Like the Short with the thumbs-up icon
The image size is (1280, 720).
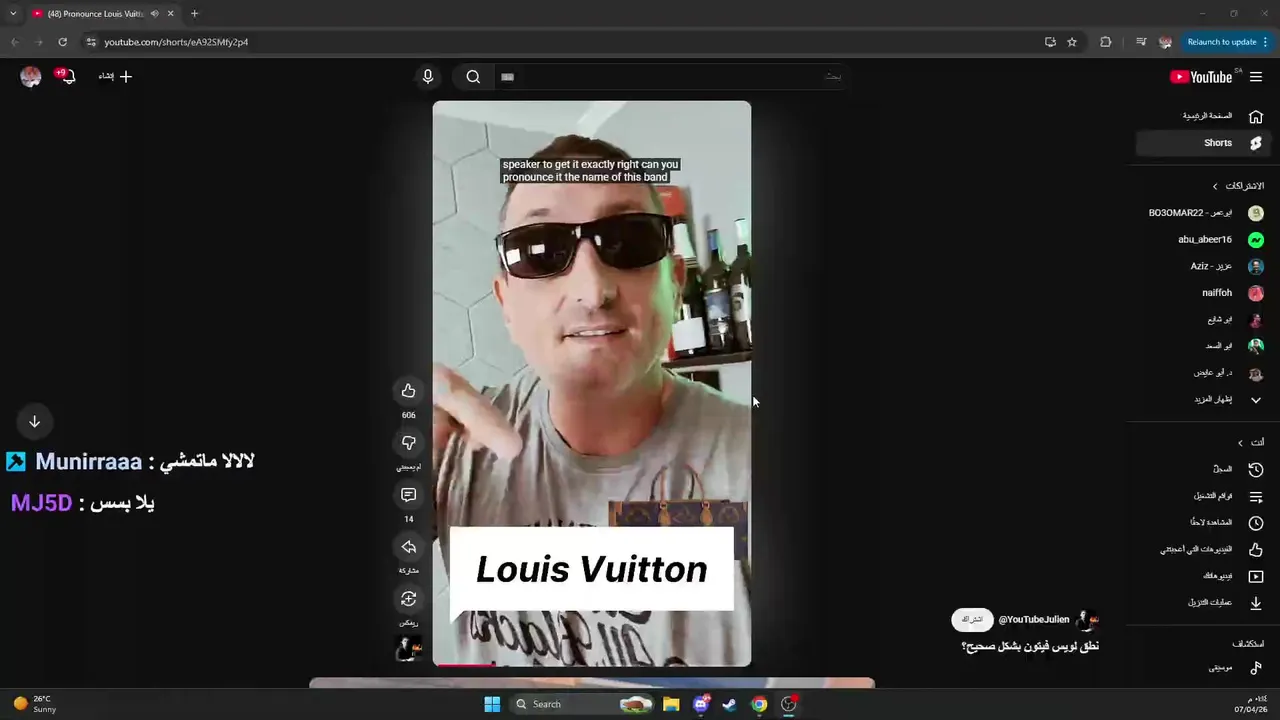(x=408, y=391)
